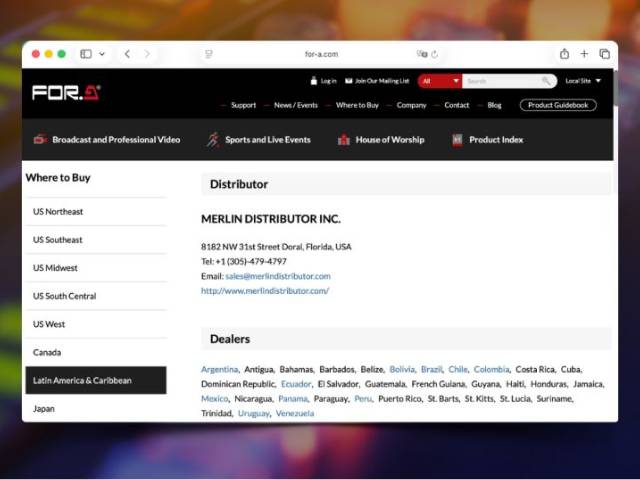The height and width of the screenshot is (480, 640).
Task: Click the Product Guidebook button
Action: [x=558, y=105]
